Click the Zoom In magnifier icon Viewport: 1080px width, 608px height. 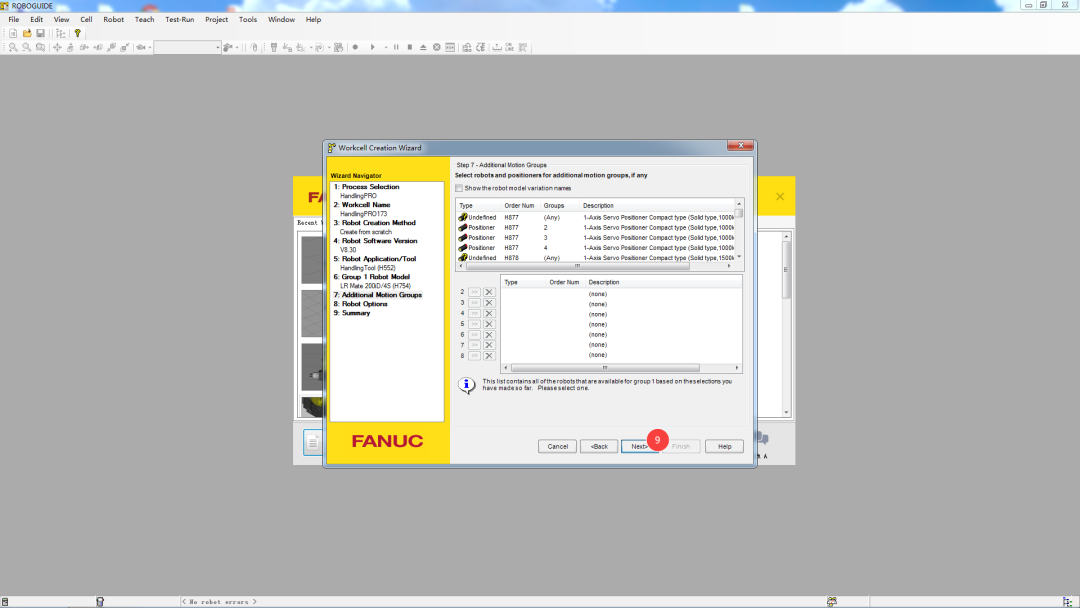coord(13,48)
